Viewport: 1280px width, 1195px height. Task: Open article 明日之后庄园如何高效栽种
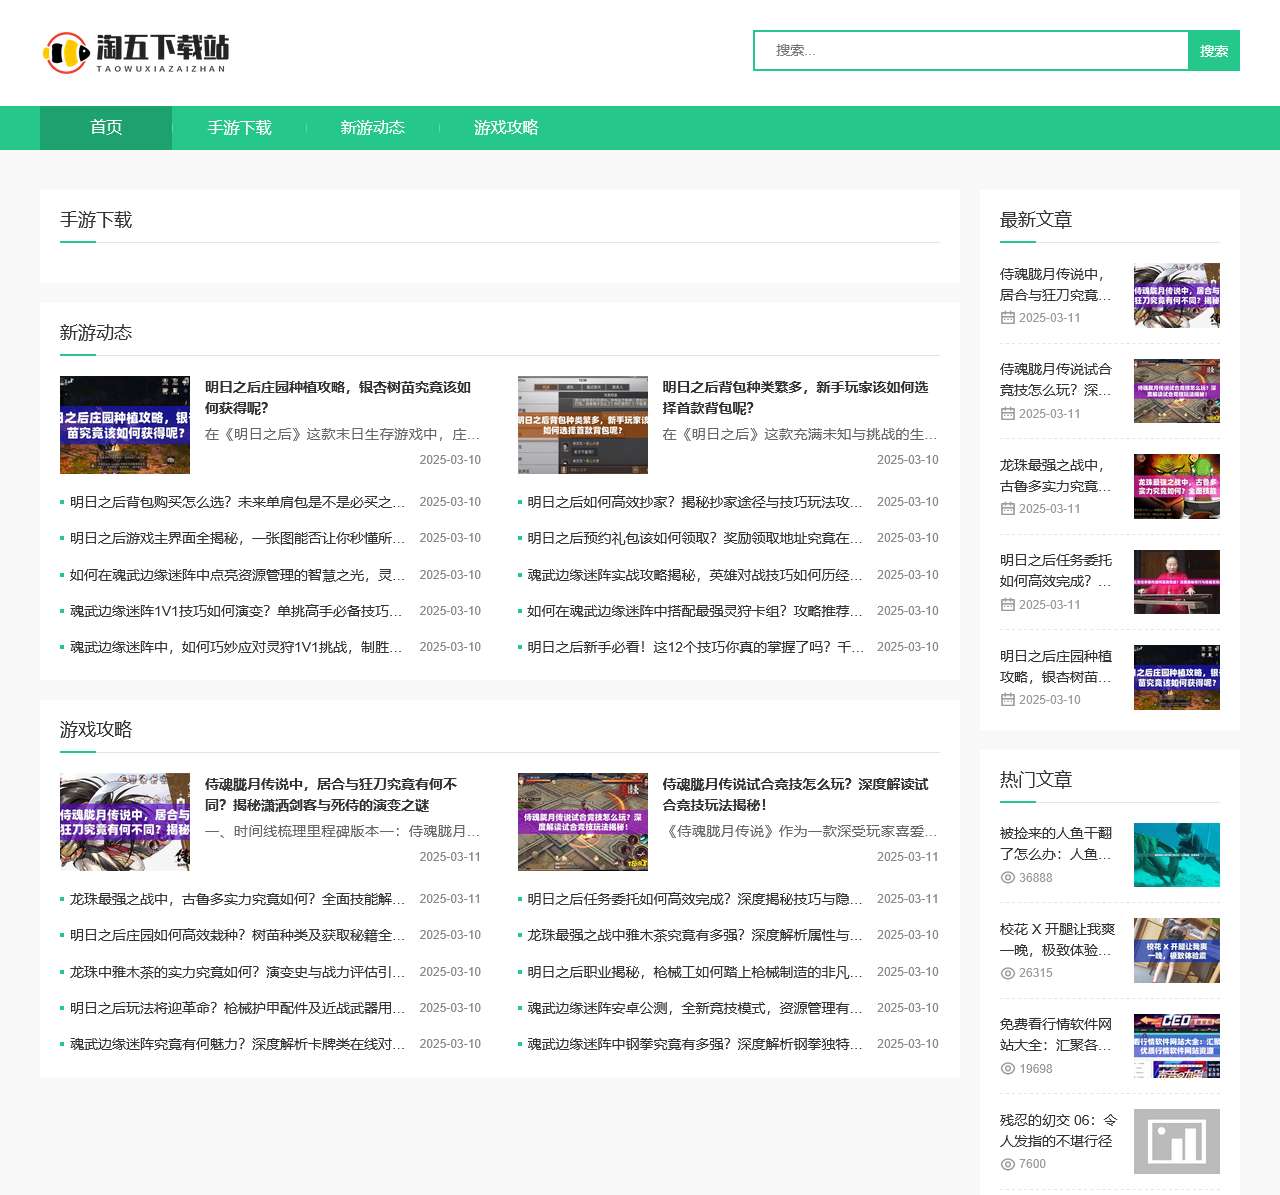[x=237, y=935]
